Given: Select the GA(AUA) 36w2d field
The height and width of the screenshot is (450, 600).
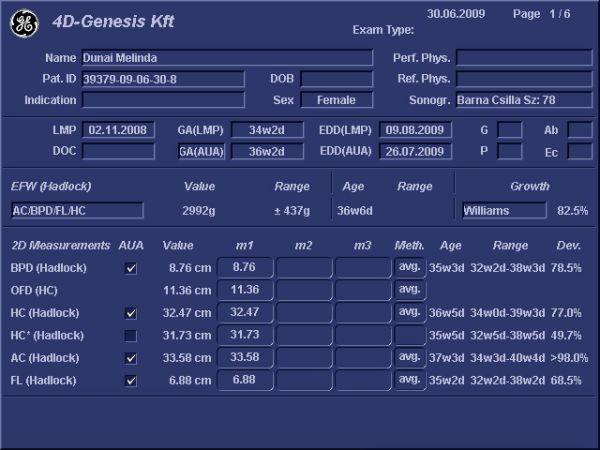Looking at the screenshot, I should point(268,151).
